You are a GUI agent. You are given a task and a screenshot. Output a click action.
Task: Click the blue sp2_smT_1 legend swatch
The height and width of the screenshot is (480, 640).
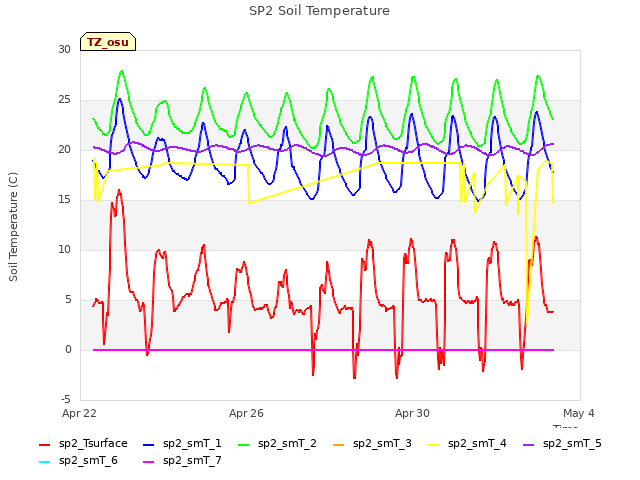tap(149, 444)
